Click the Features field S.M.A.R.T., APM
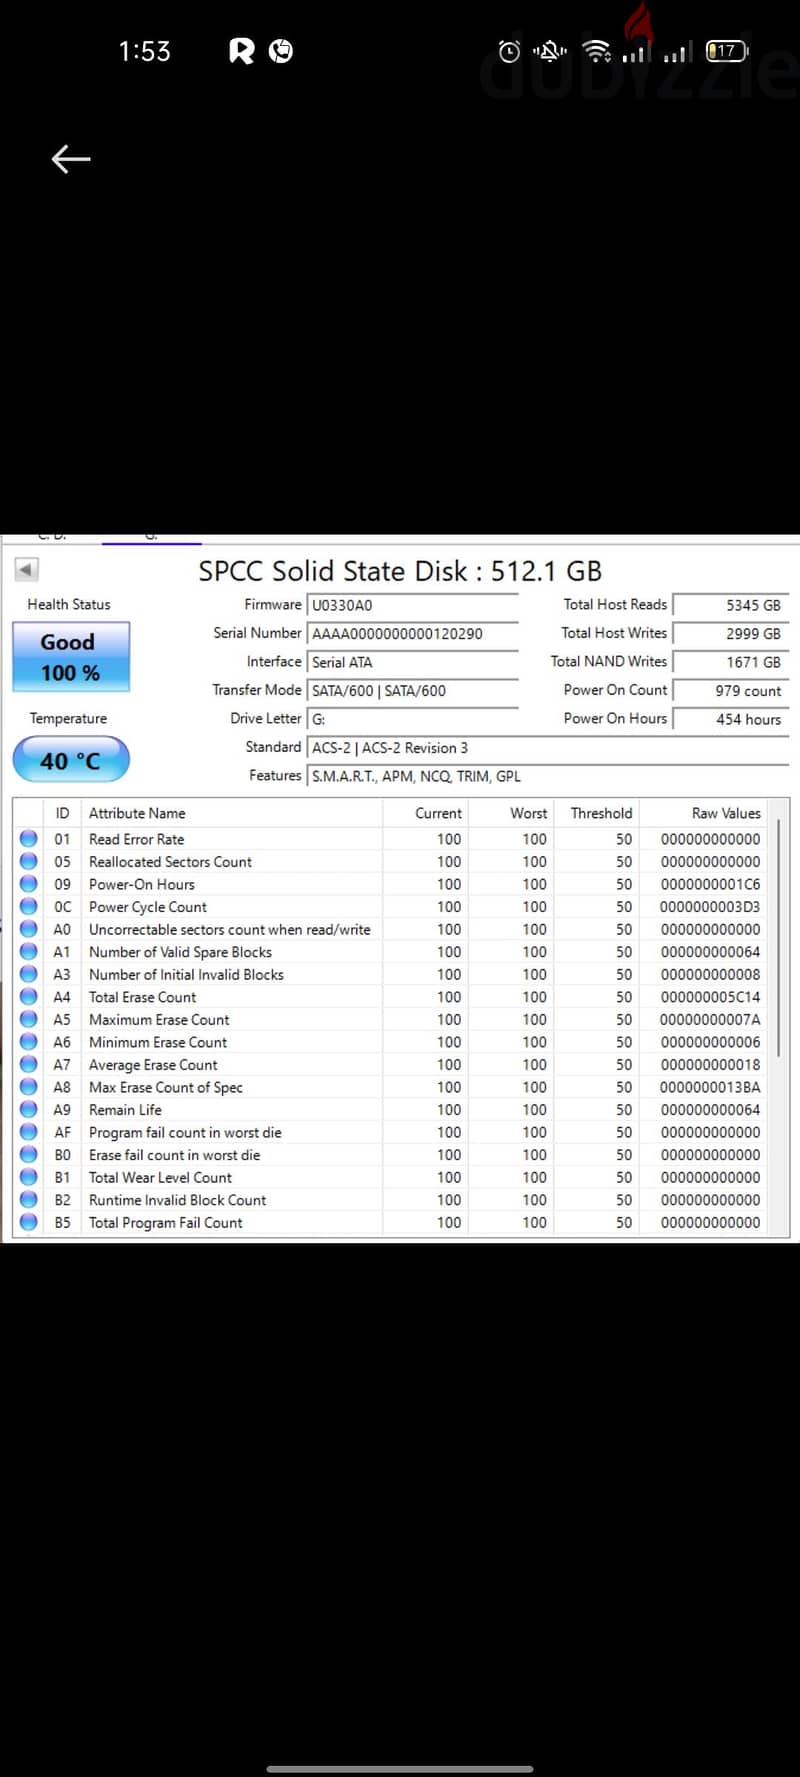Screen dimensions: 800x1777 [x=548, y=776]
